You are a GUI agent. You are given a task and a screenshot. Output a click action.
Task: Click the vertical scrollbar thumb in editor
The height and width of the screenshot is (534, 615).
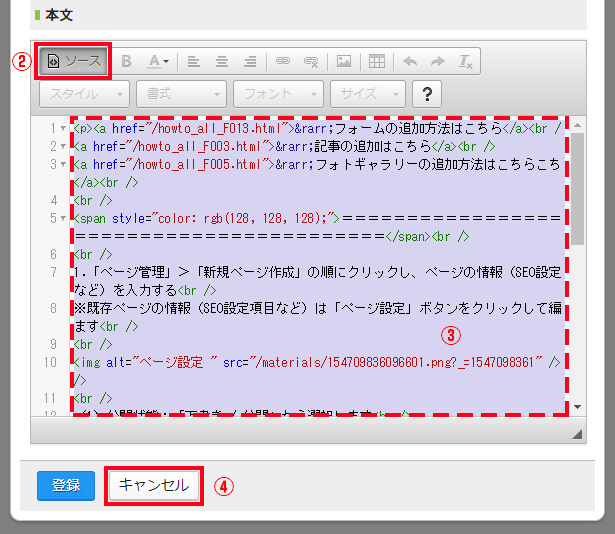pyautogui.click(x=577, y=189)
